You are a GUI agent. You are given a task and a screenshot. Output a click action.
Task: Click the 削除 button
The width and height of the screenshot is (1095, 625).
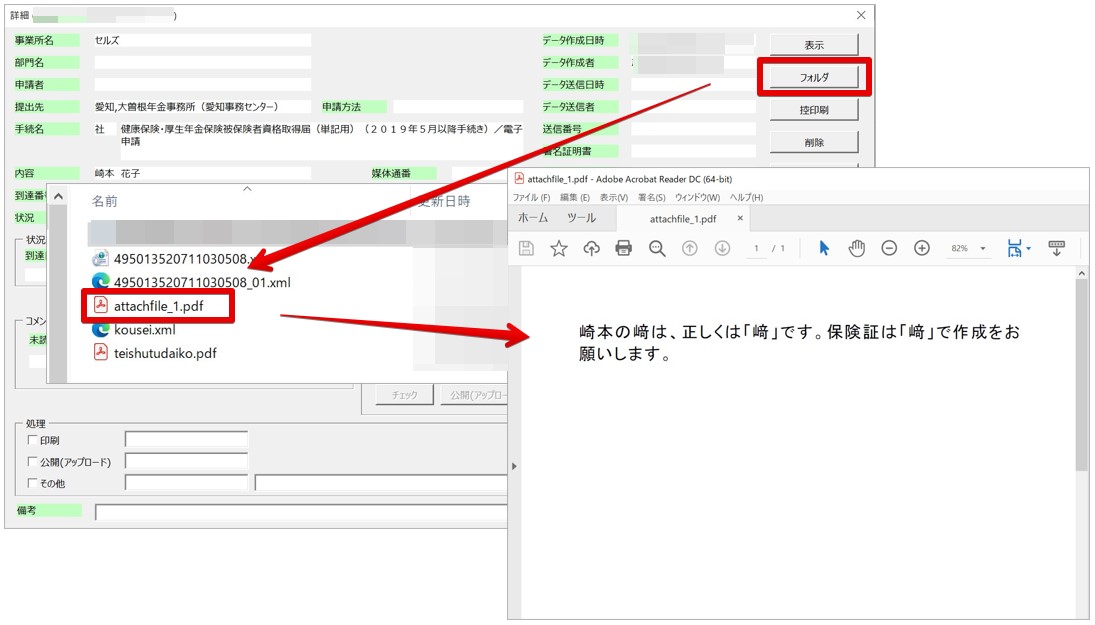(814, 142)
